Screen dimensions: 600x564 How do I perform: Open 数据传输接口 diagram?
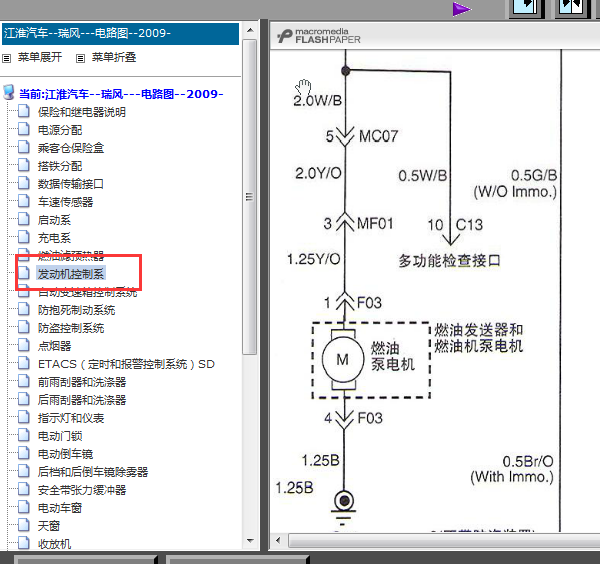(x=70, y=184)
